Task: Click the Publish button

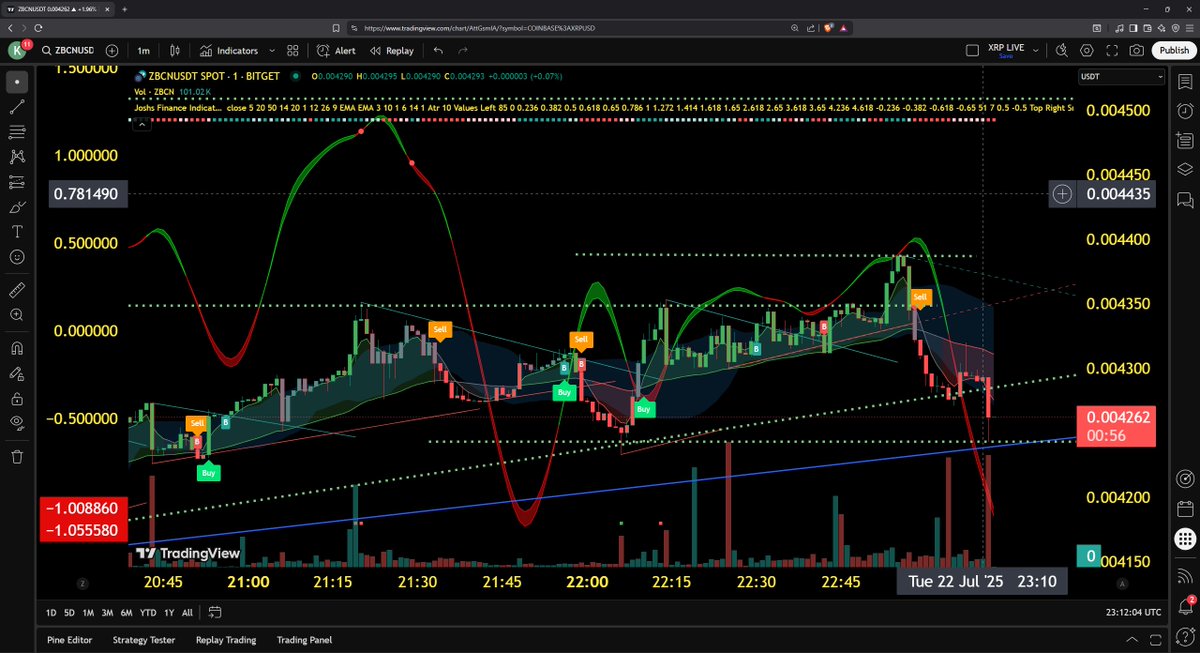Action: pyautogui.click(x=1175, y=50)
